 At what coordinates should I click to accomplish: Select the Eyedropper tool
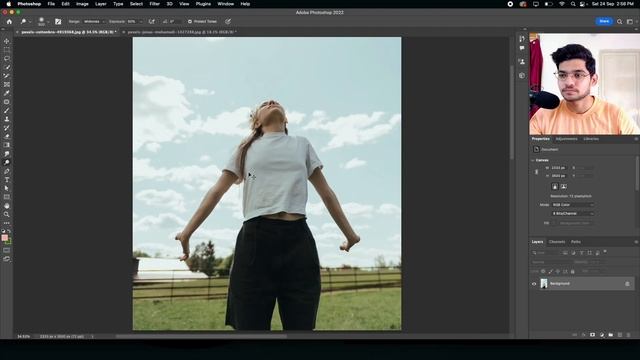[x=7, y=93]
